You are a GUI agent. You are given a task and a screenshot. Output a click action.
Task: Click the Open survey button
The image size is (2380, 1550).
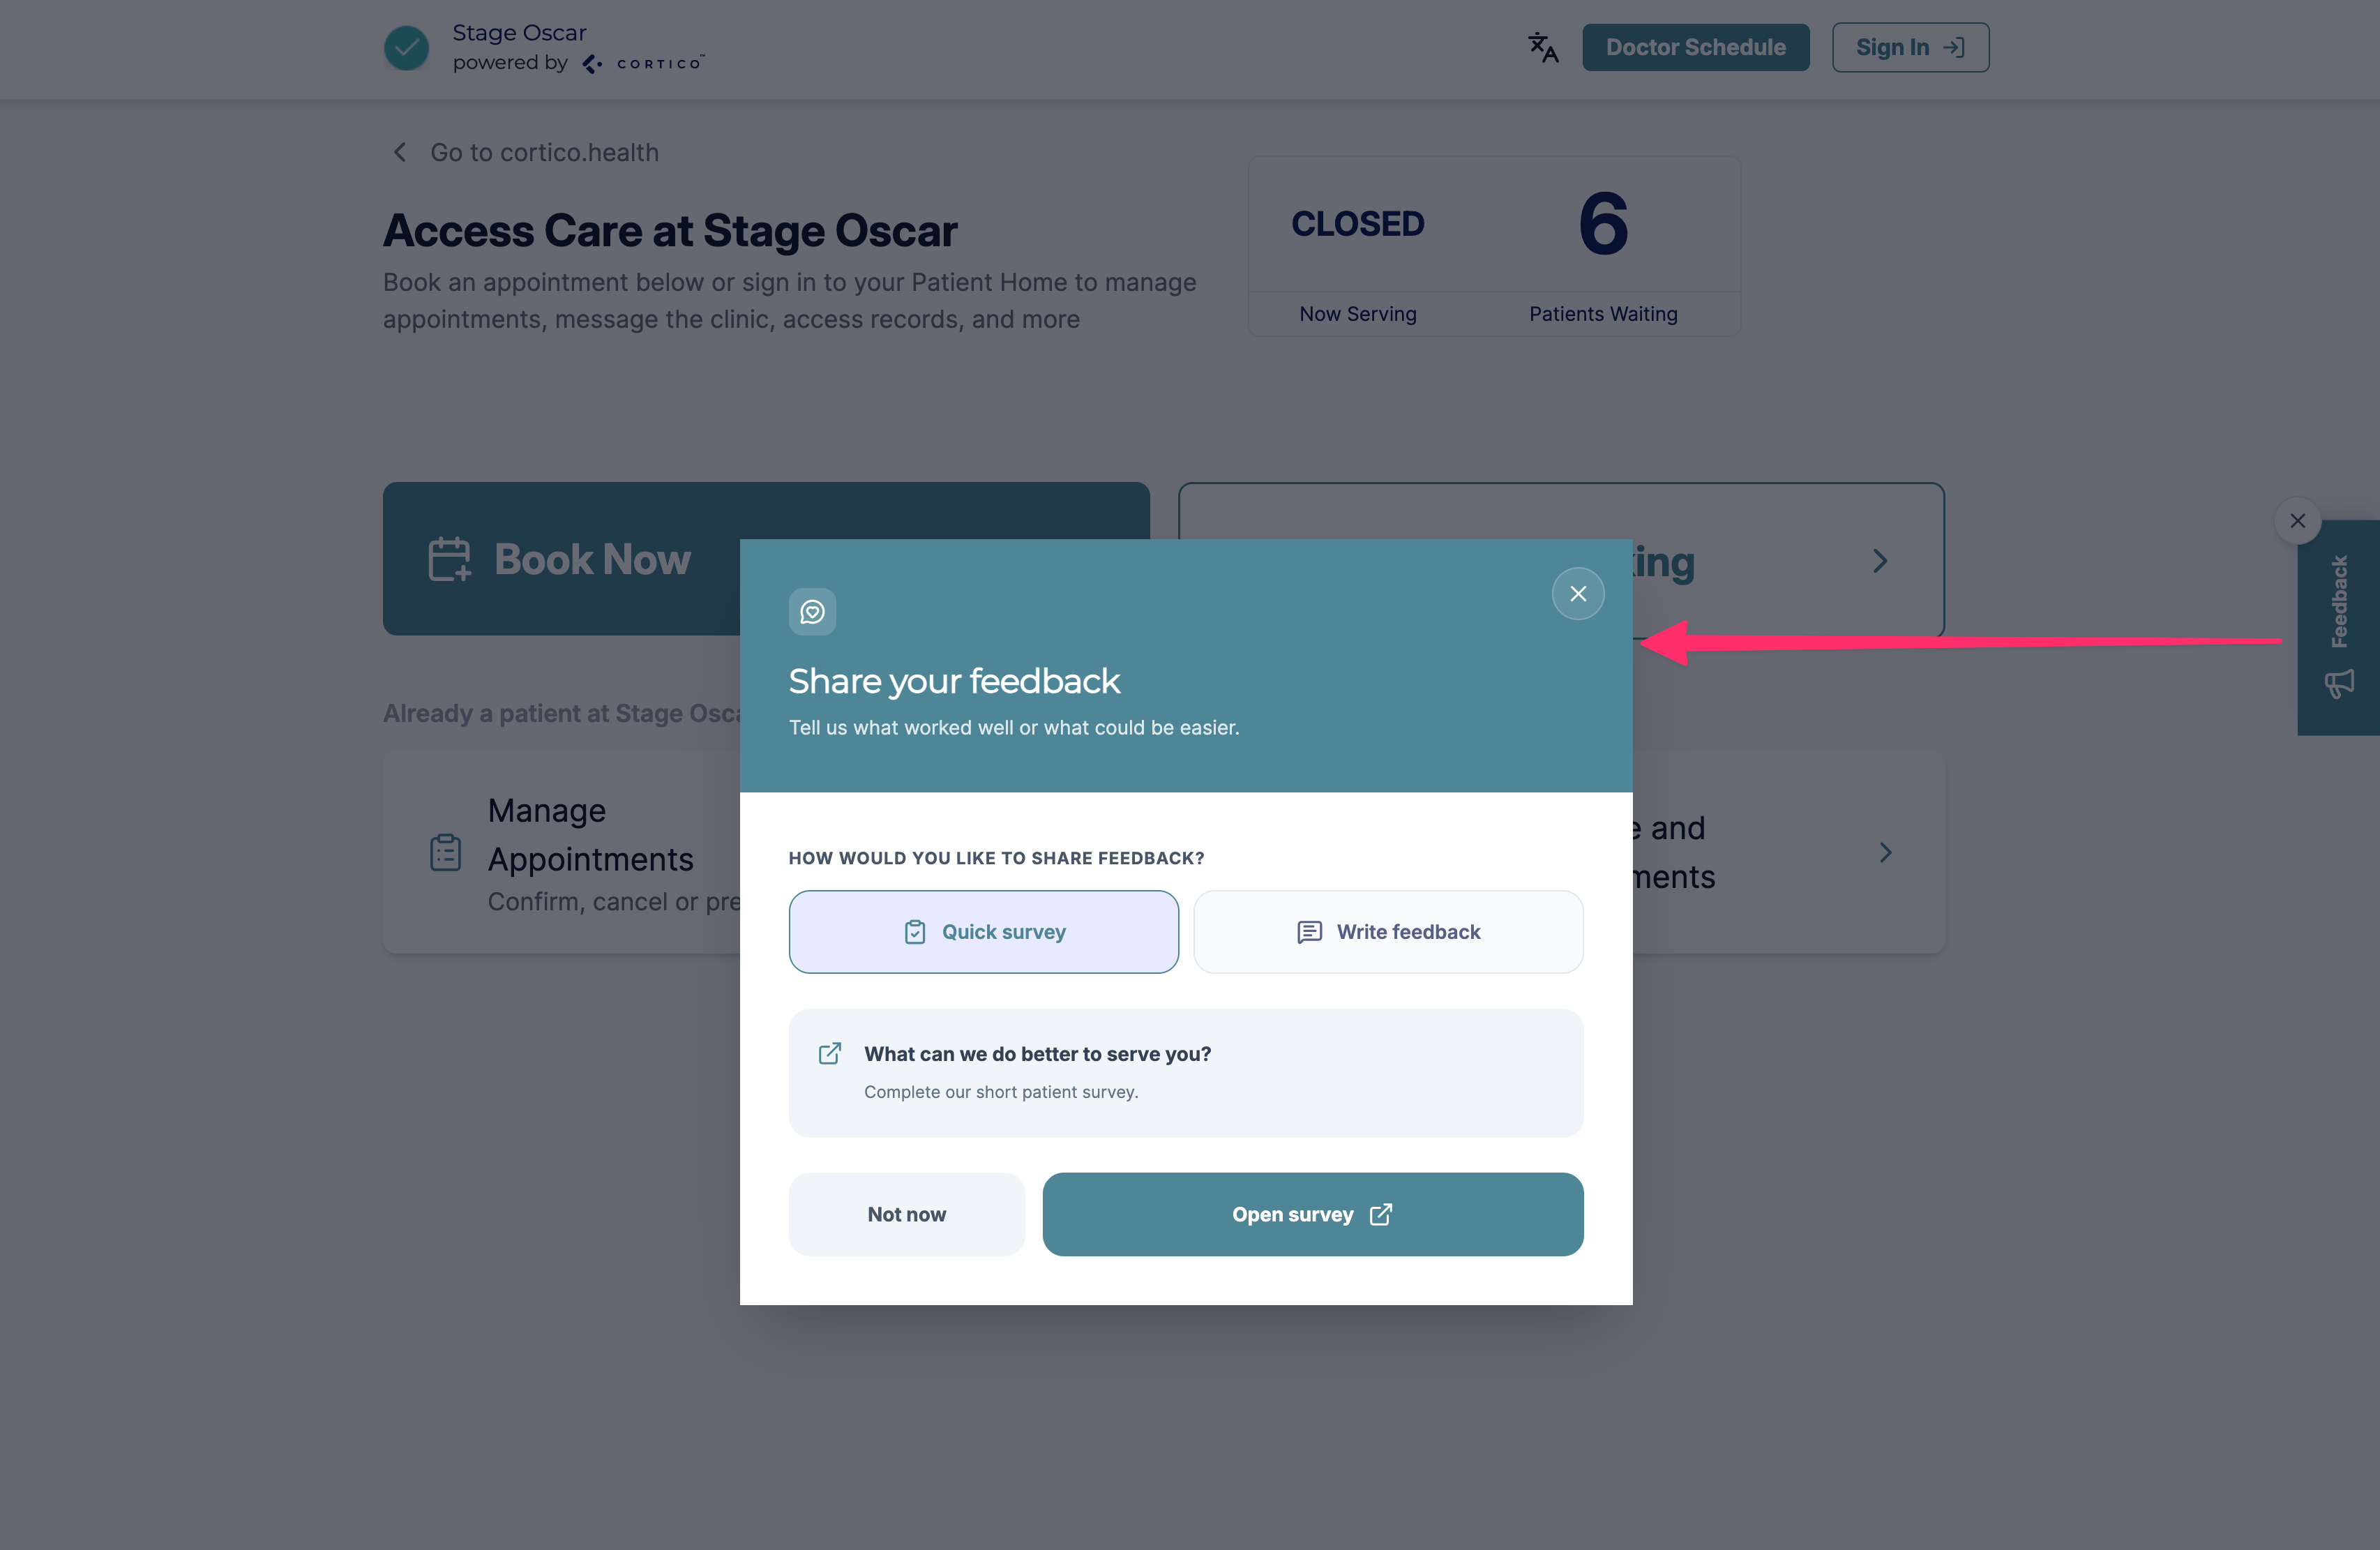[1312, 1214]
